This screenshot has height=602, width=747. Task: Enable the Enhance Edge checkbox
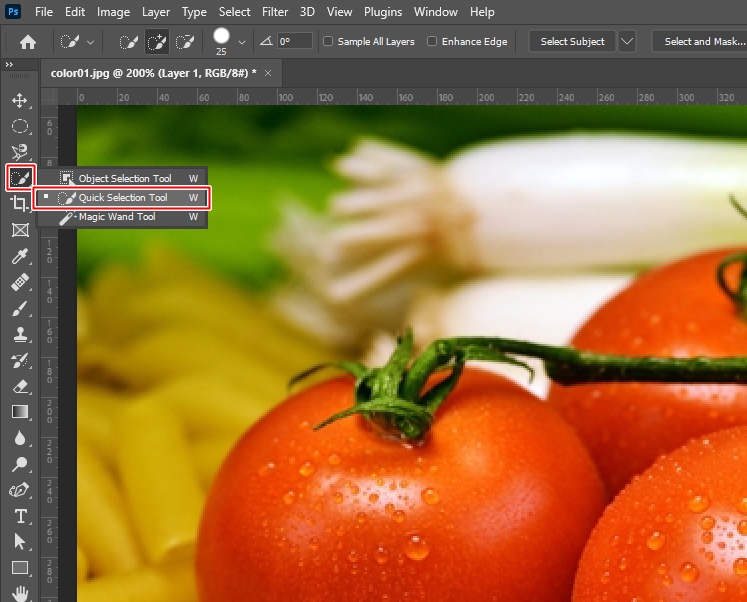click(x=432, y=41)
